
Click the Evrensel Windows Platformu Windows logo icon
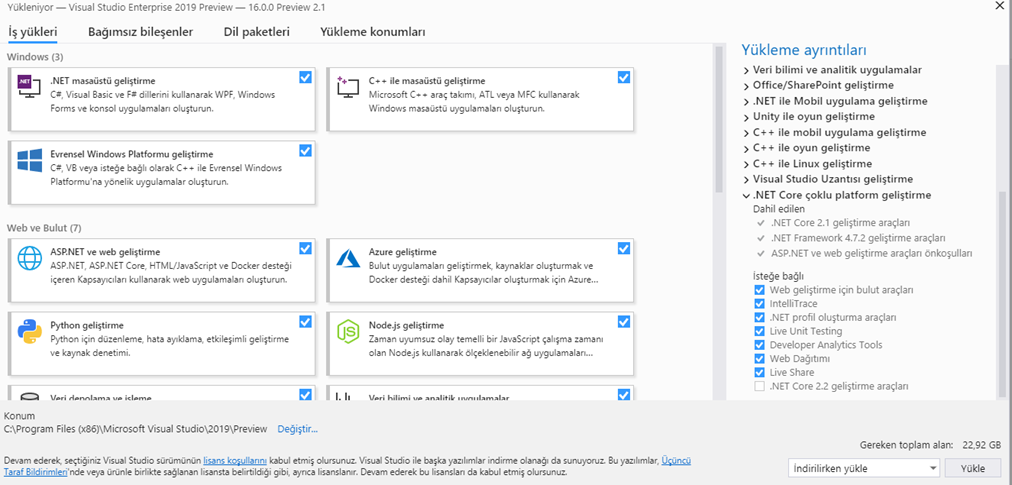30,161
